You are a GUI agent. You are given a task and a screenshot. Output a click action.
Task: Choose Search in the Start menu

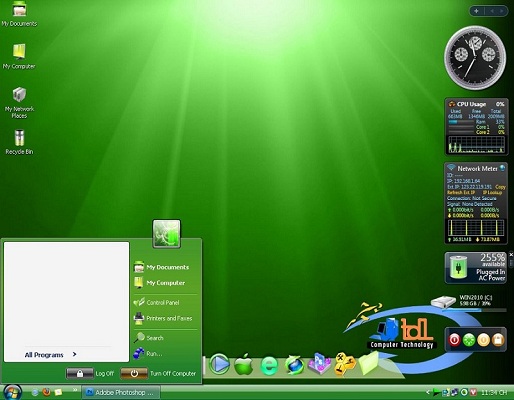point(149,338)
